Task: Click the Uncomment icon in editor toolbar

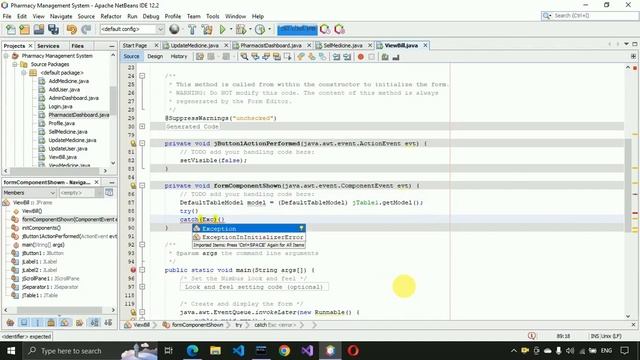Action: point(396,57)
